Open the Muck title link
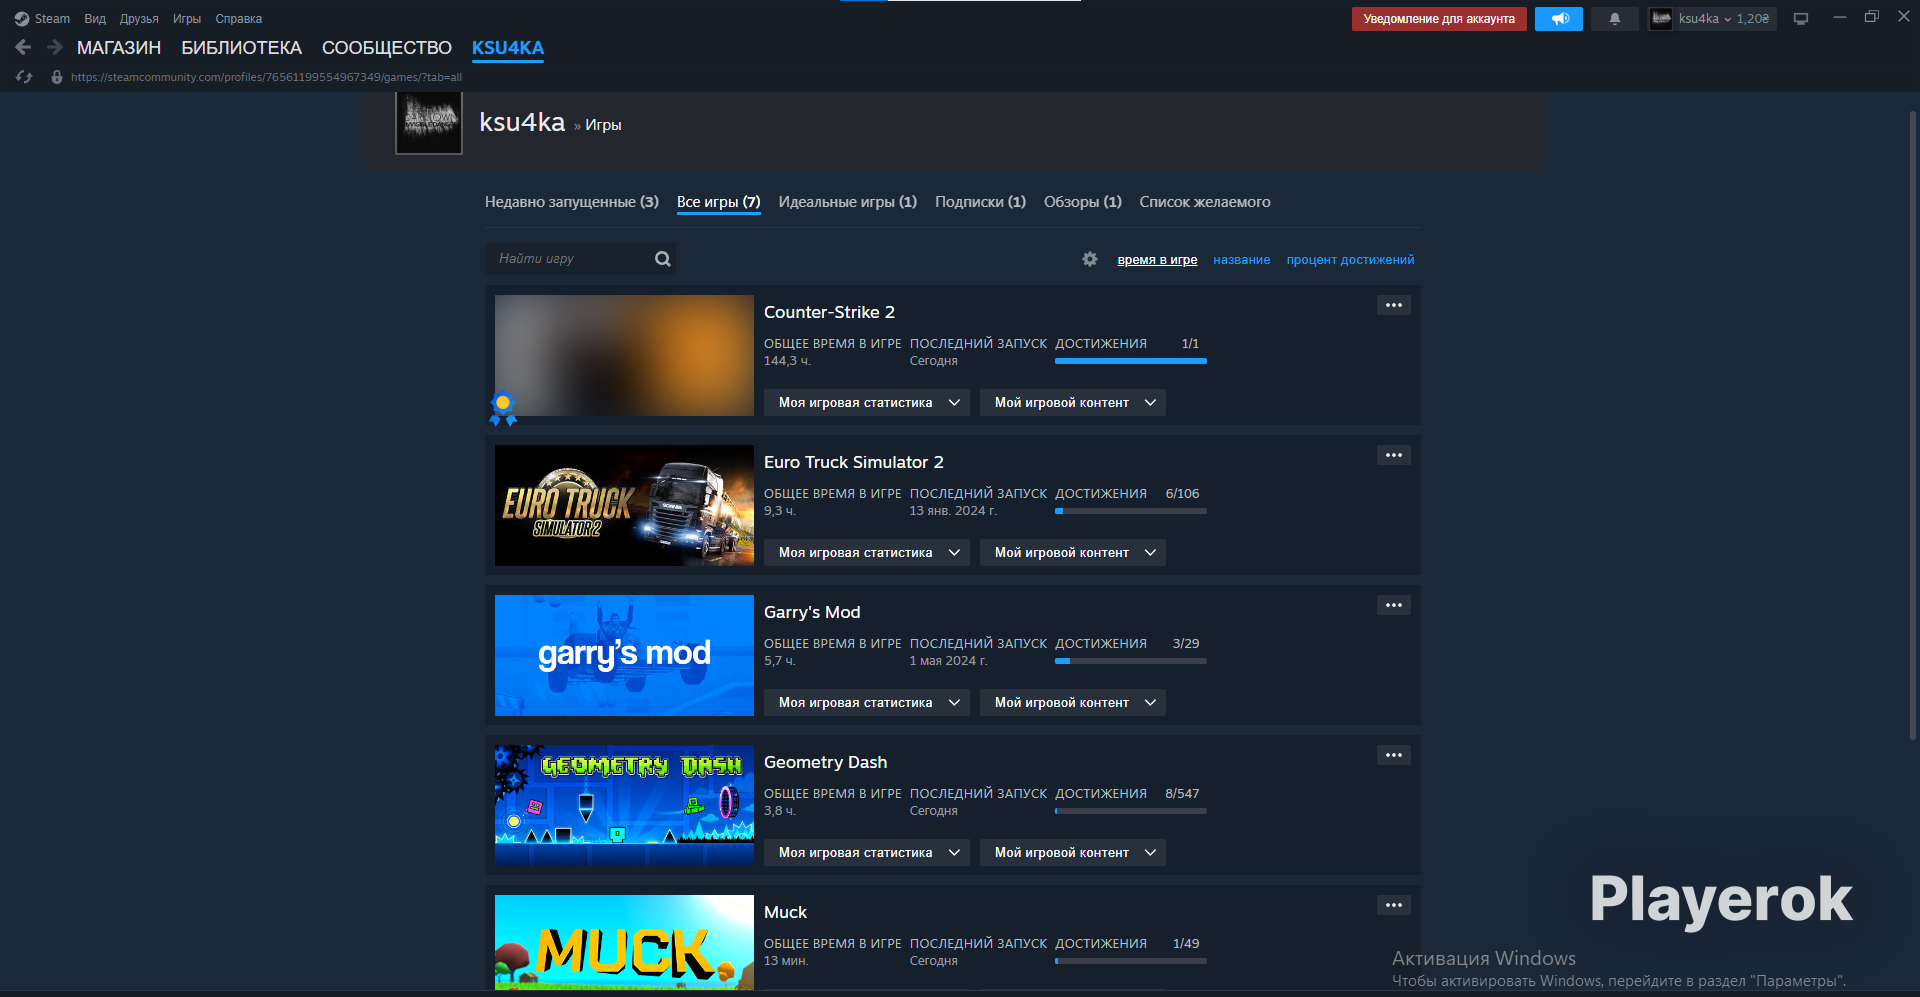Image resolution: width=1920 pixels, height=997 pixels. click(785, 912)
